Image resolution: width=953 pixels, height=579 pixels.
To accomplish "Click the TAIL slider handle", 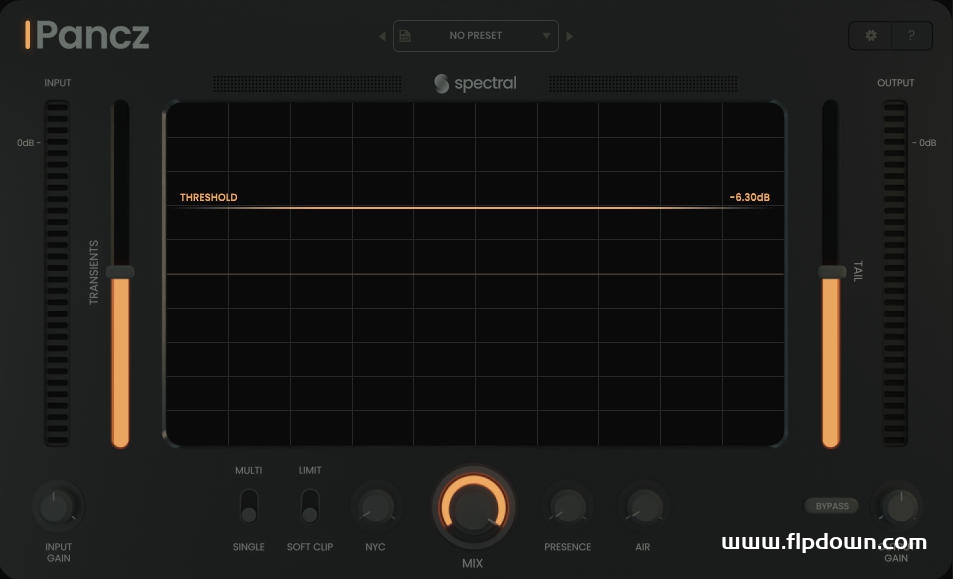I will (x=831, y=272).
